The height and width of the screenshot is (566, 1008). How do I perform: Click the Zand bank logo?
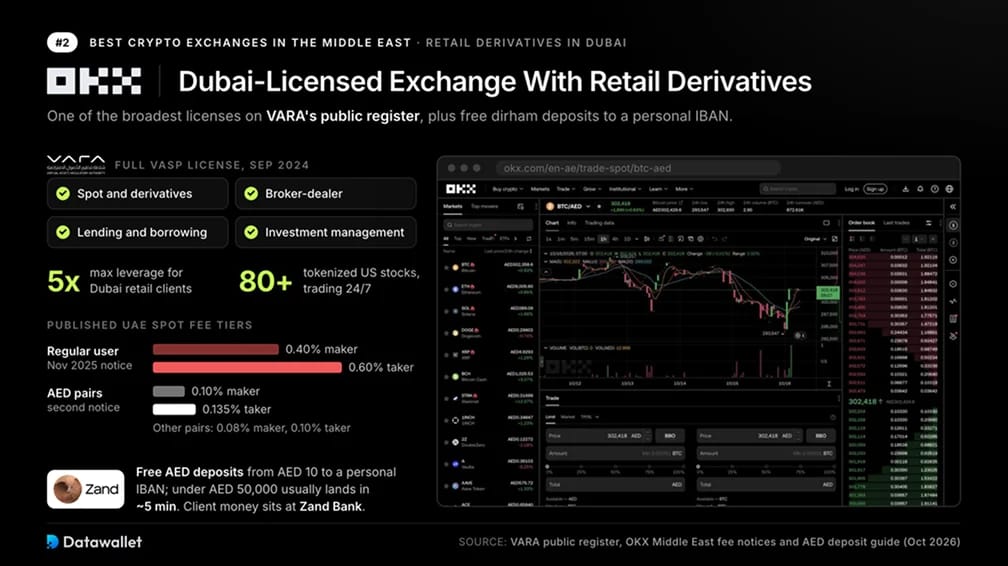[86, 489]
